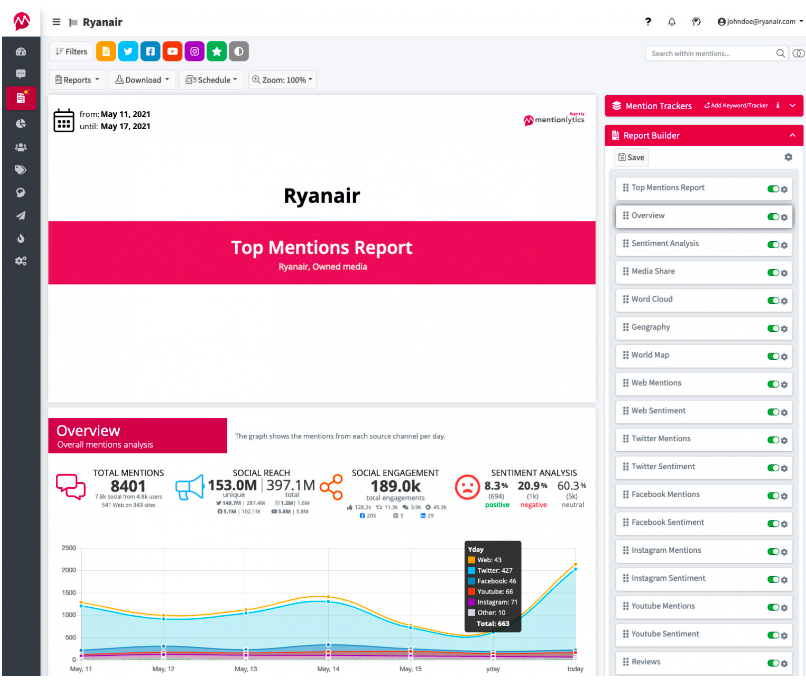Click the Youtube legend swatch in tooltip
This screenshot has height=684, width=806.
(x=471, y=591)
